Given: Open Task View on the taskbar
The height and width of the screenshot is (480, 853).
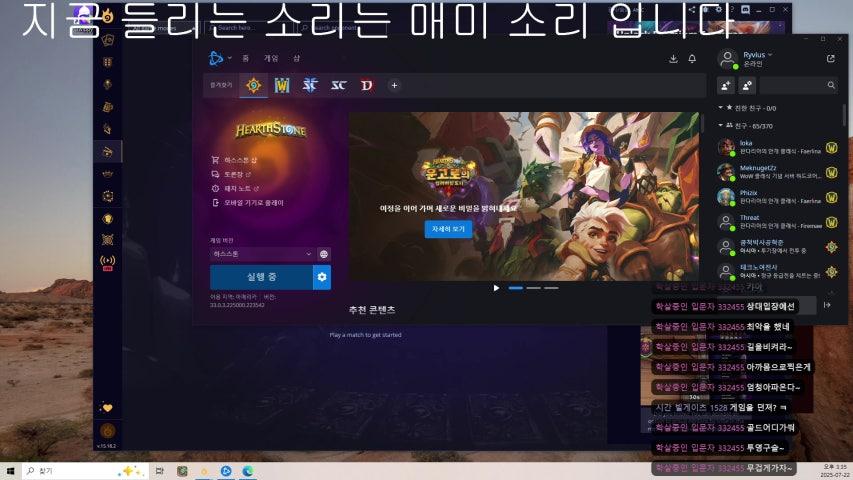Looking at the screenshot, I should click(159, 471).
